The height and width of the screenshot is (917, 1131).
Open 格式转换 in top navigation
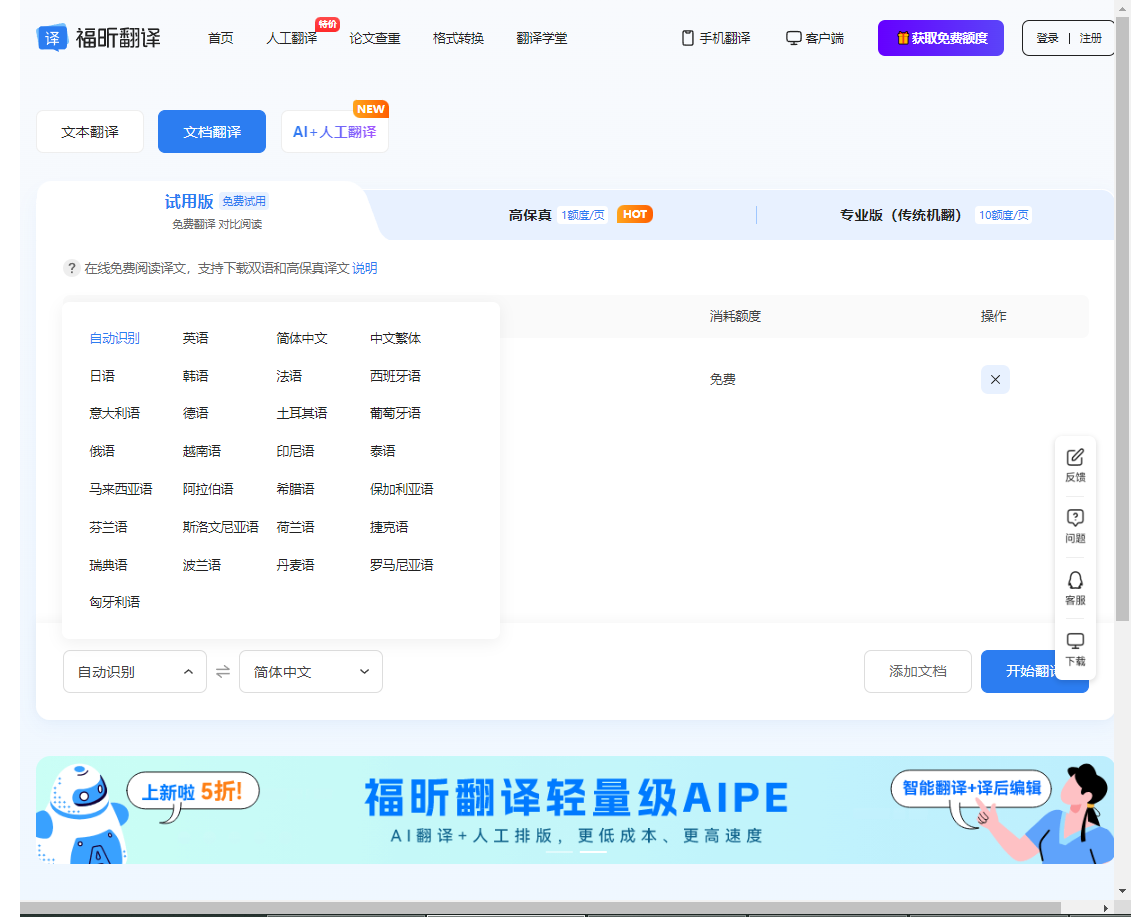pyautogui.click(x=459, y=38)
